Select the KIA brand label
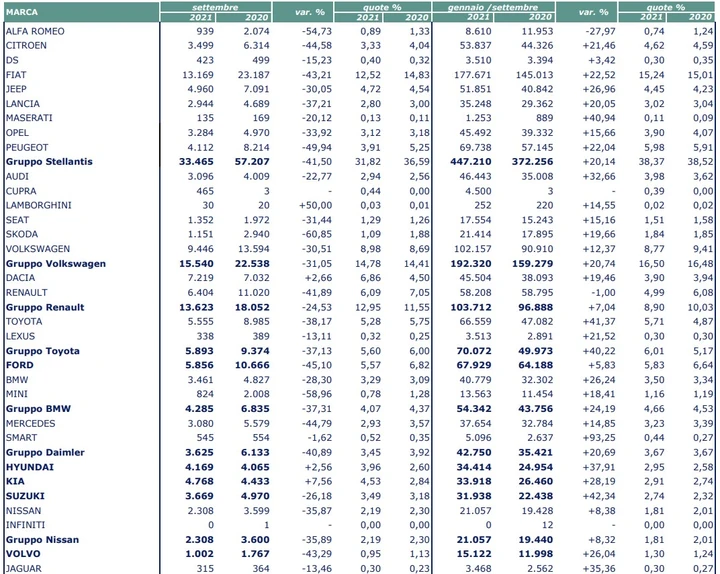Viewport: 720px width, 574px height. tap(15, 481)
